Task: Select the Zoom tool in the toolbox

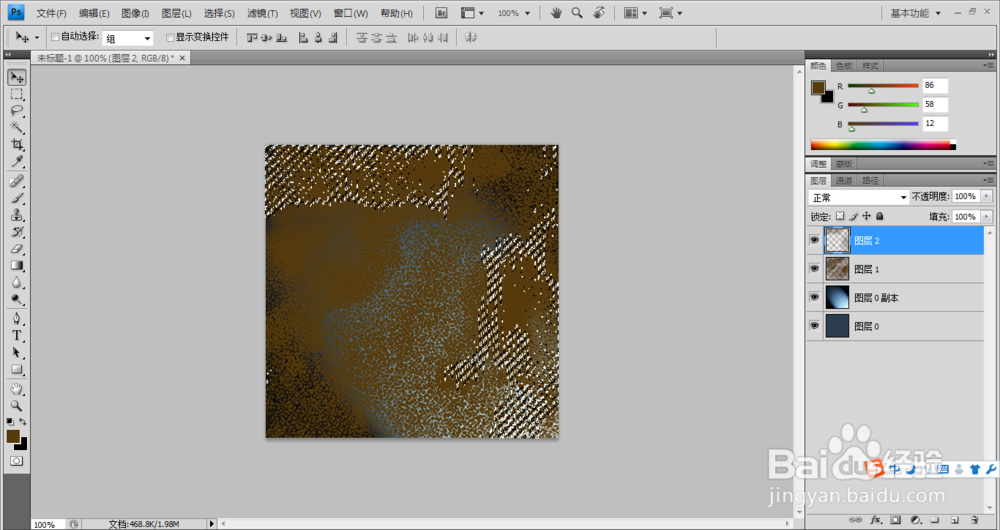Action: pos(17,406)
